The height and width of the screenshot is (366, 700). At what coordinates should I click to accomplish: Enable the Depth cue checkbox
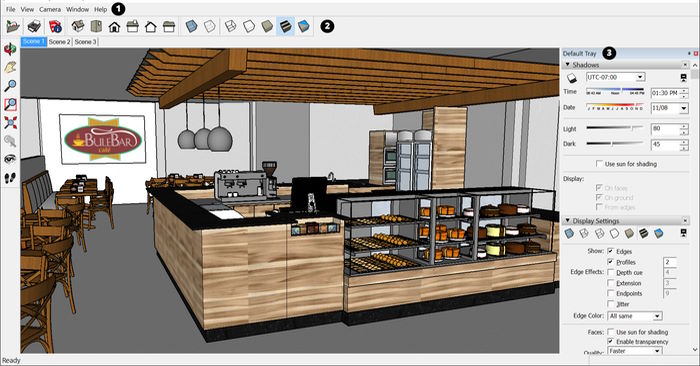tap(610, 272)
